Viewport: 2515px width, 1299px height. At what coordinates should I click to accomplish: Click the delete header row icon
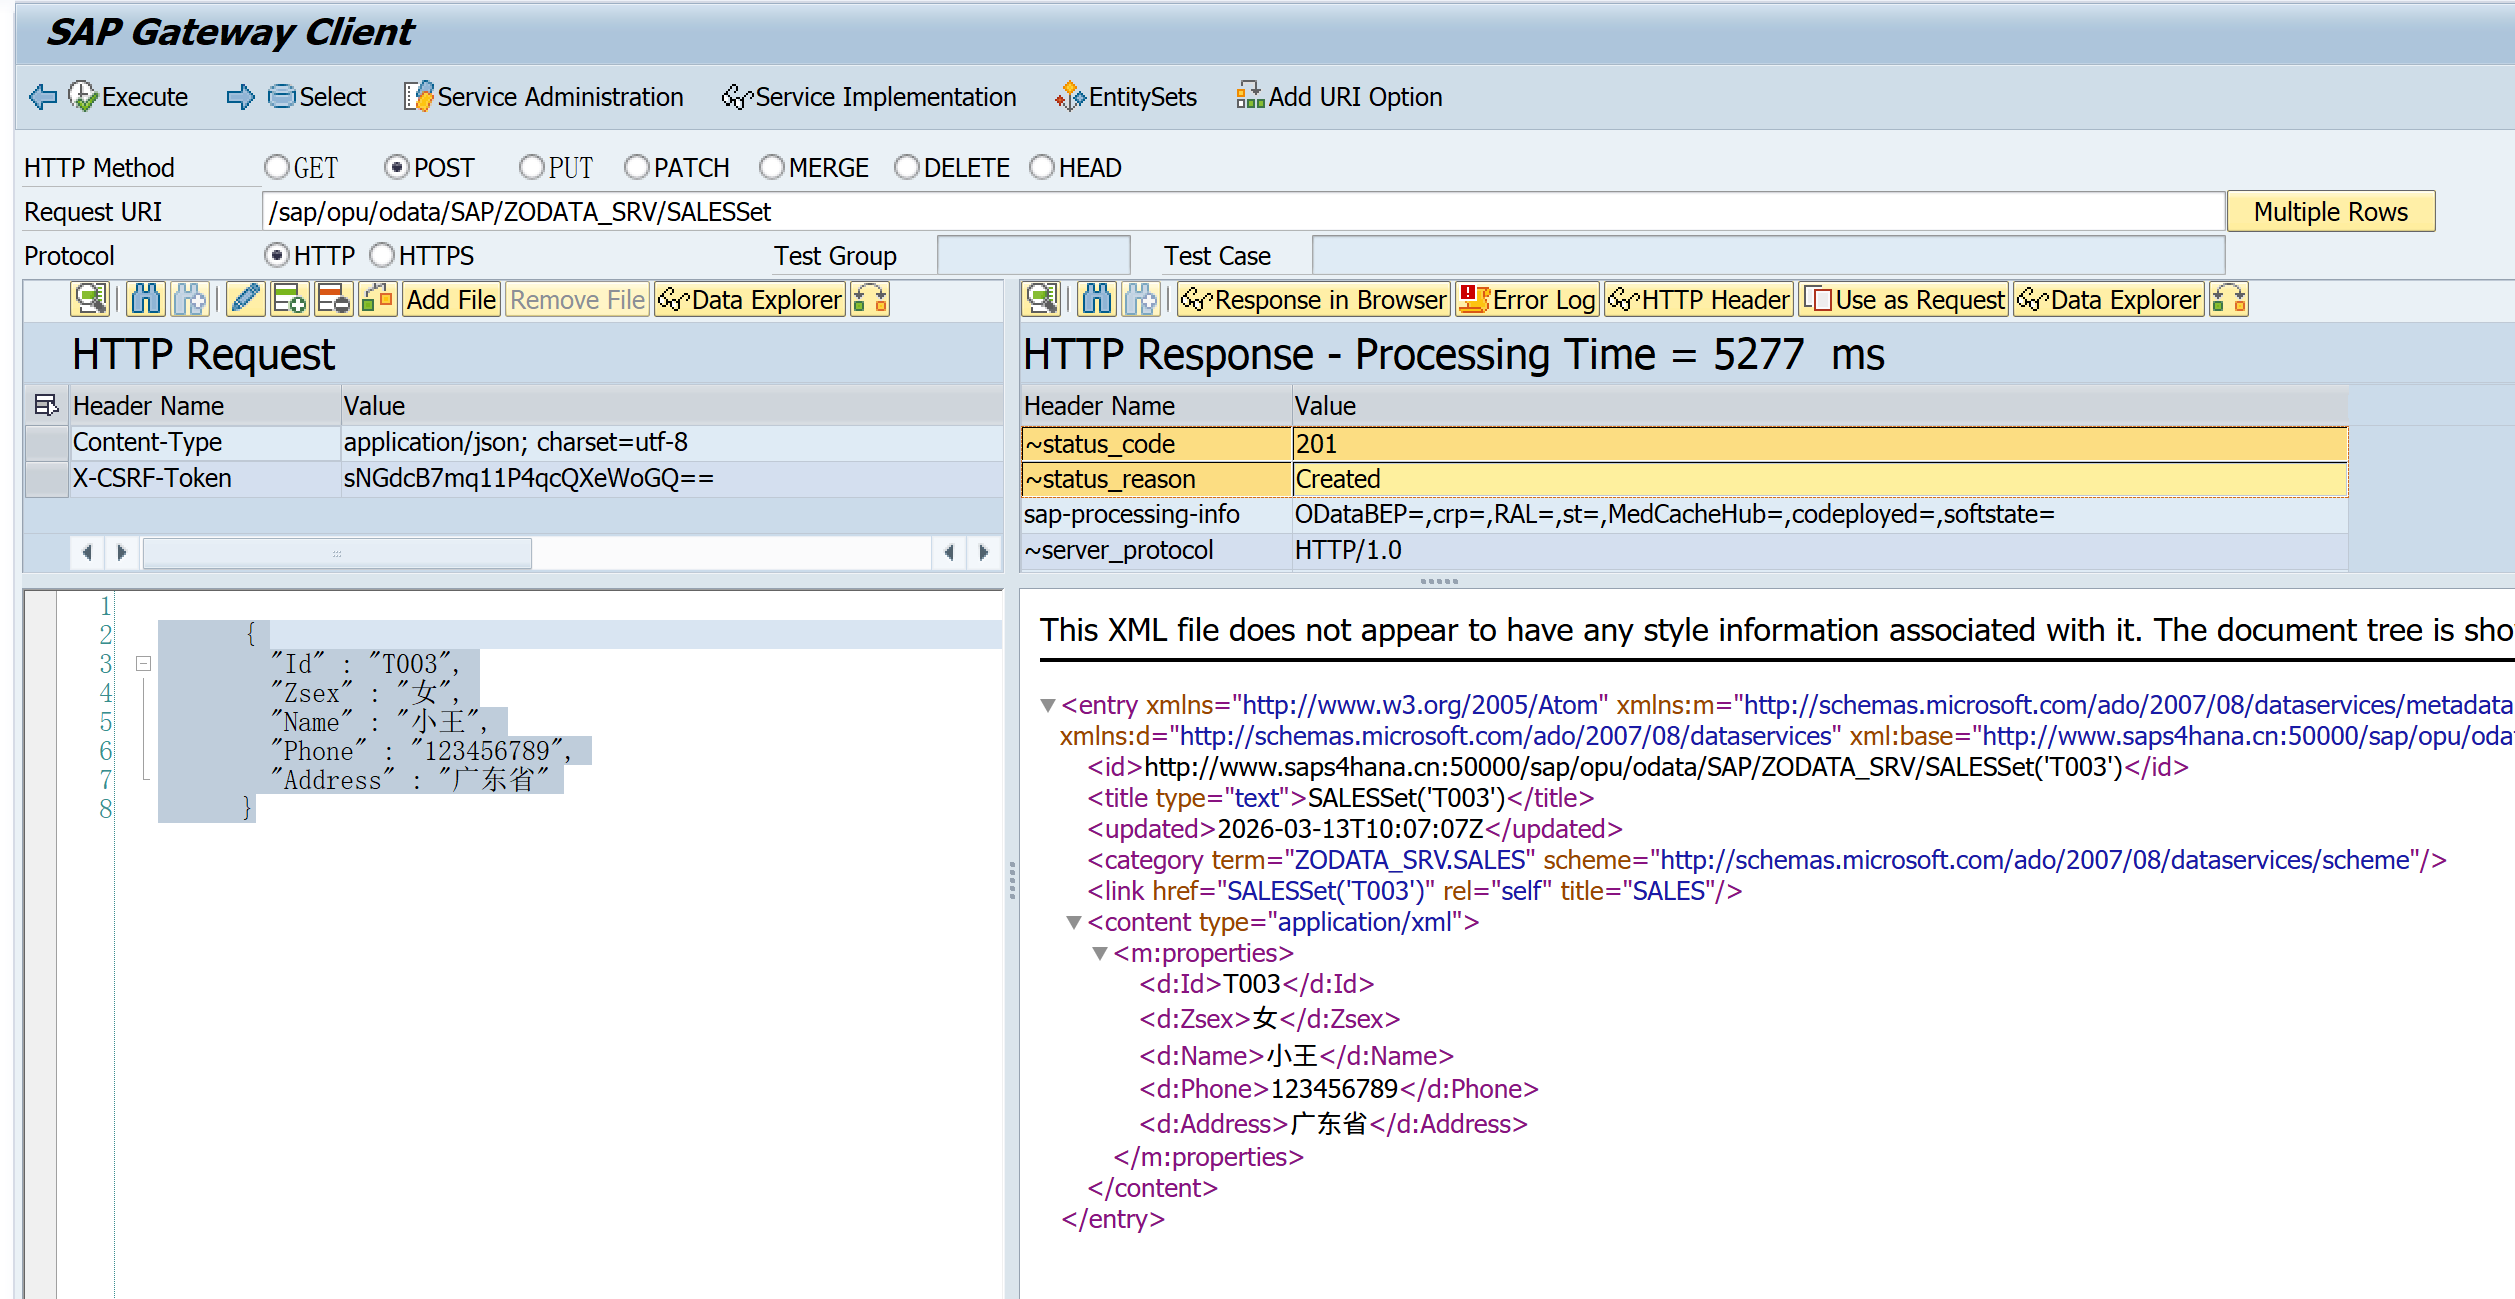click(x=333, y=300)
